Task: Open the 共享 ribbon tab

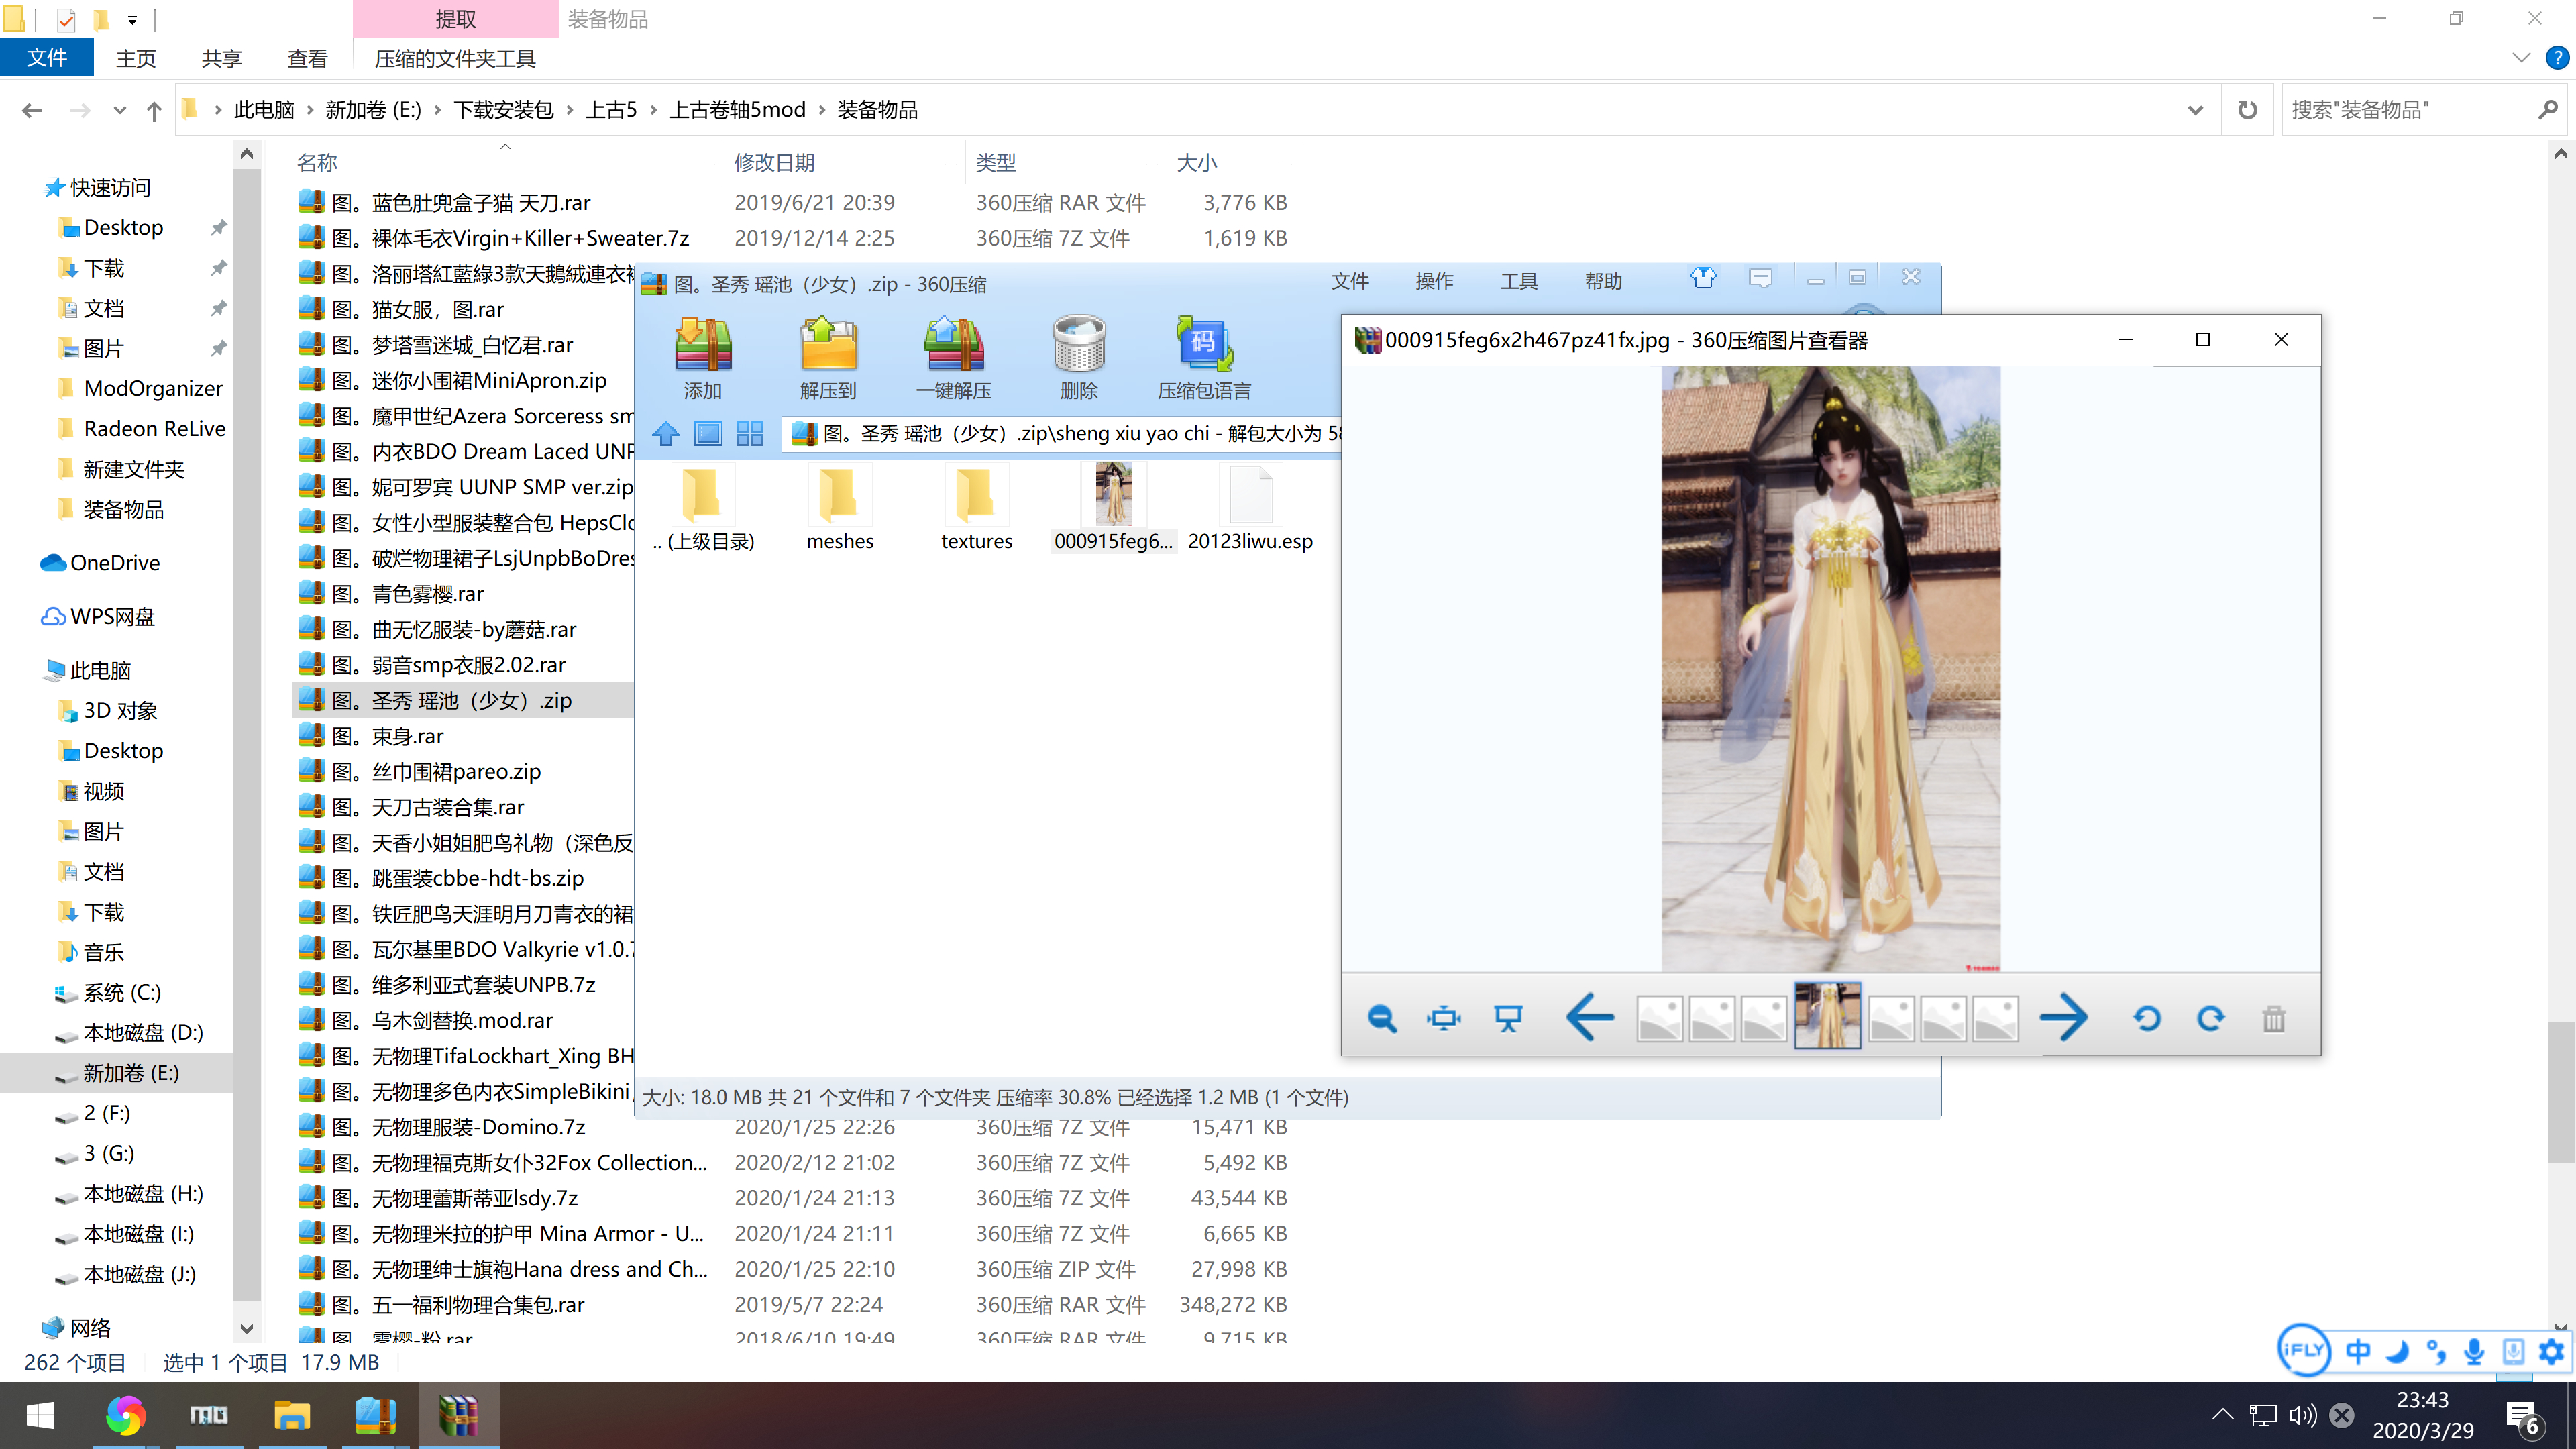Action: point(221,58)
